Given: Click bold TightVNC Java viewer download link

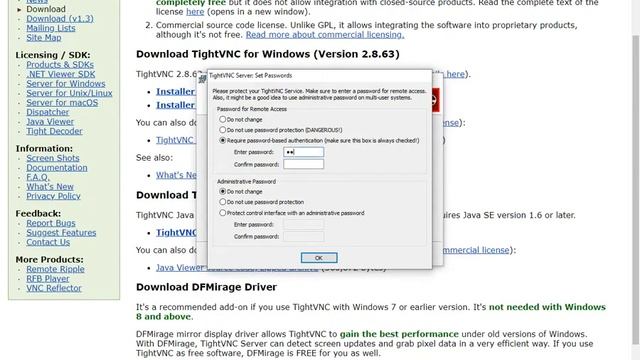Looking at the screenshot, I should click(176, 233).
